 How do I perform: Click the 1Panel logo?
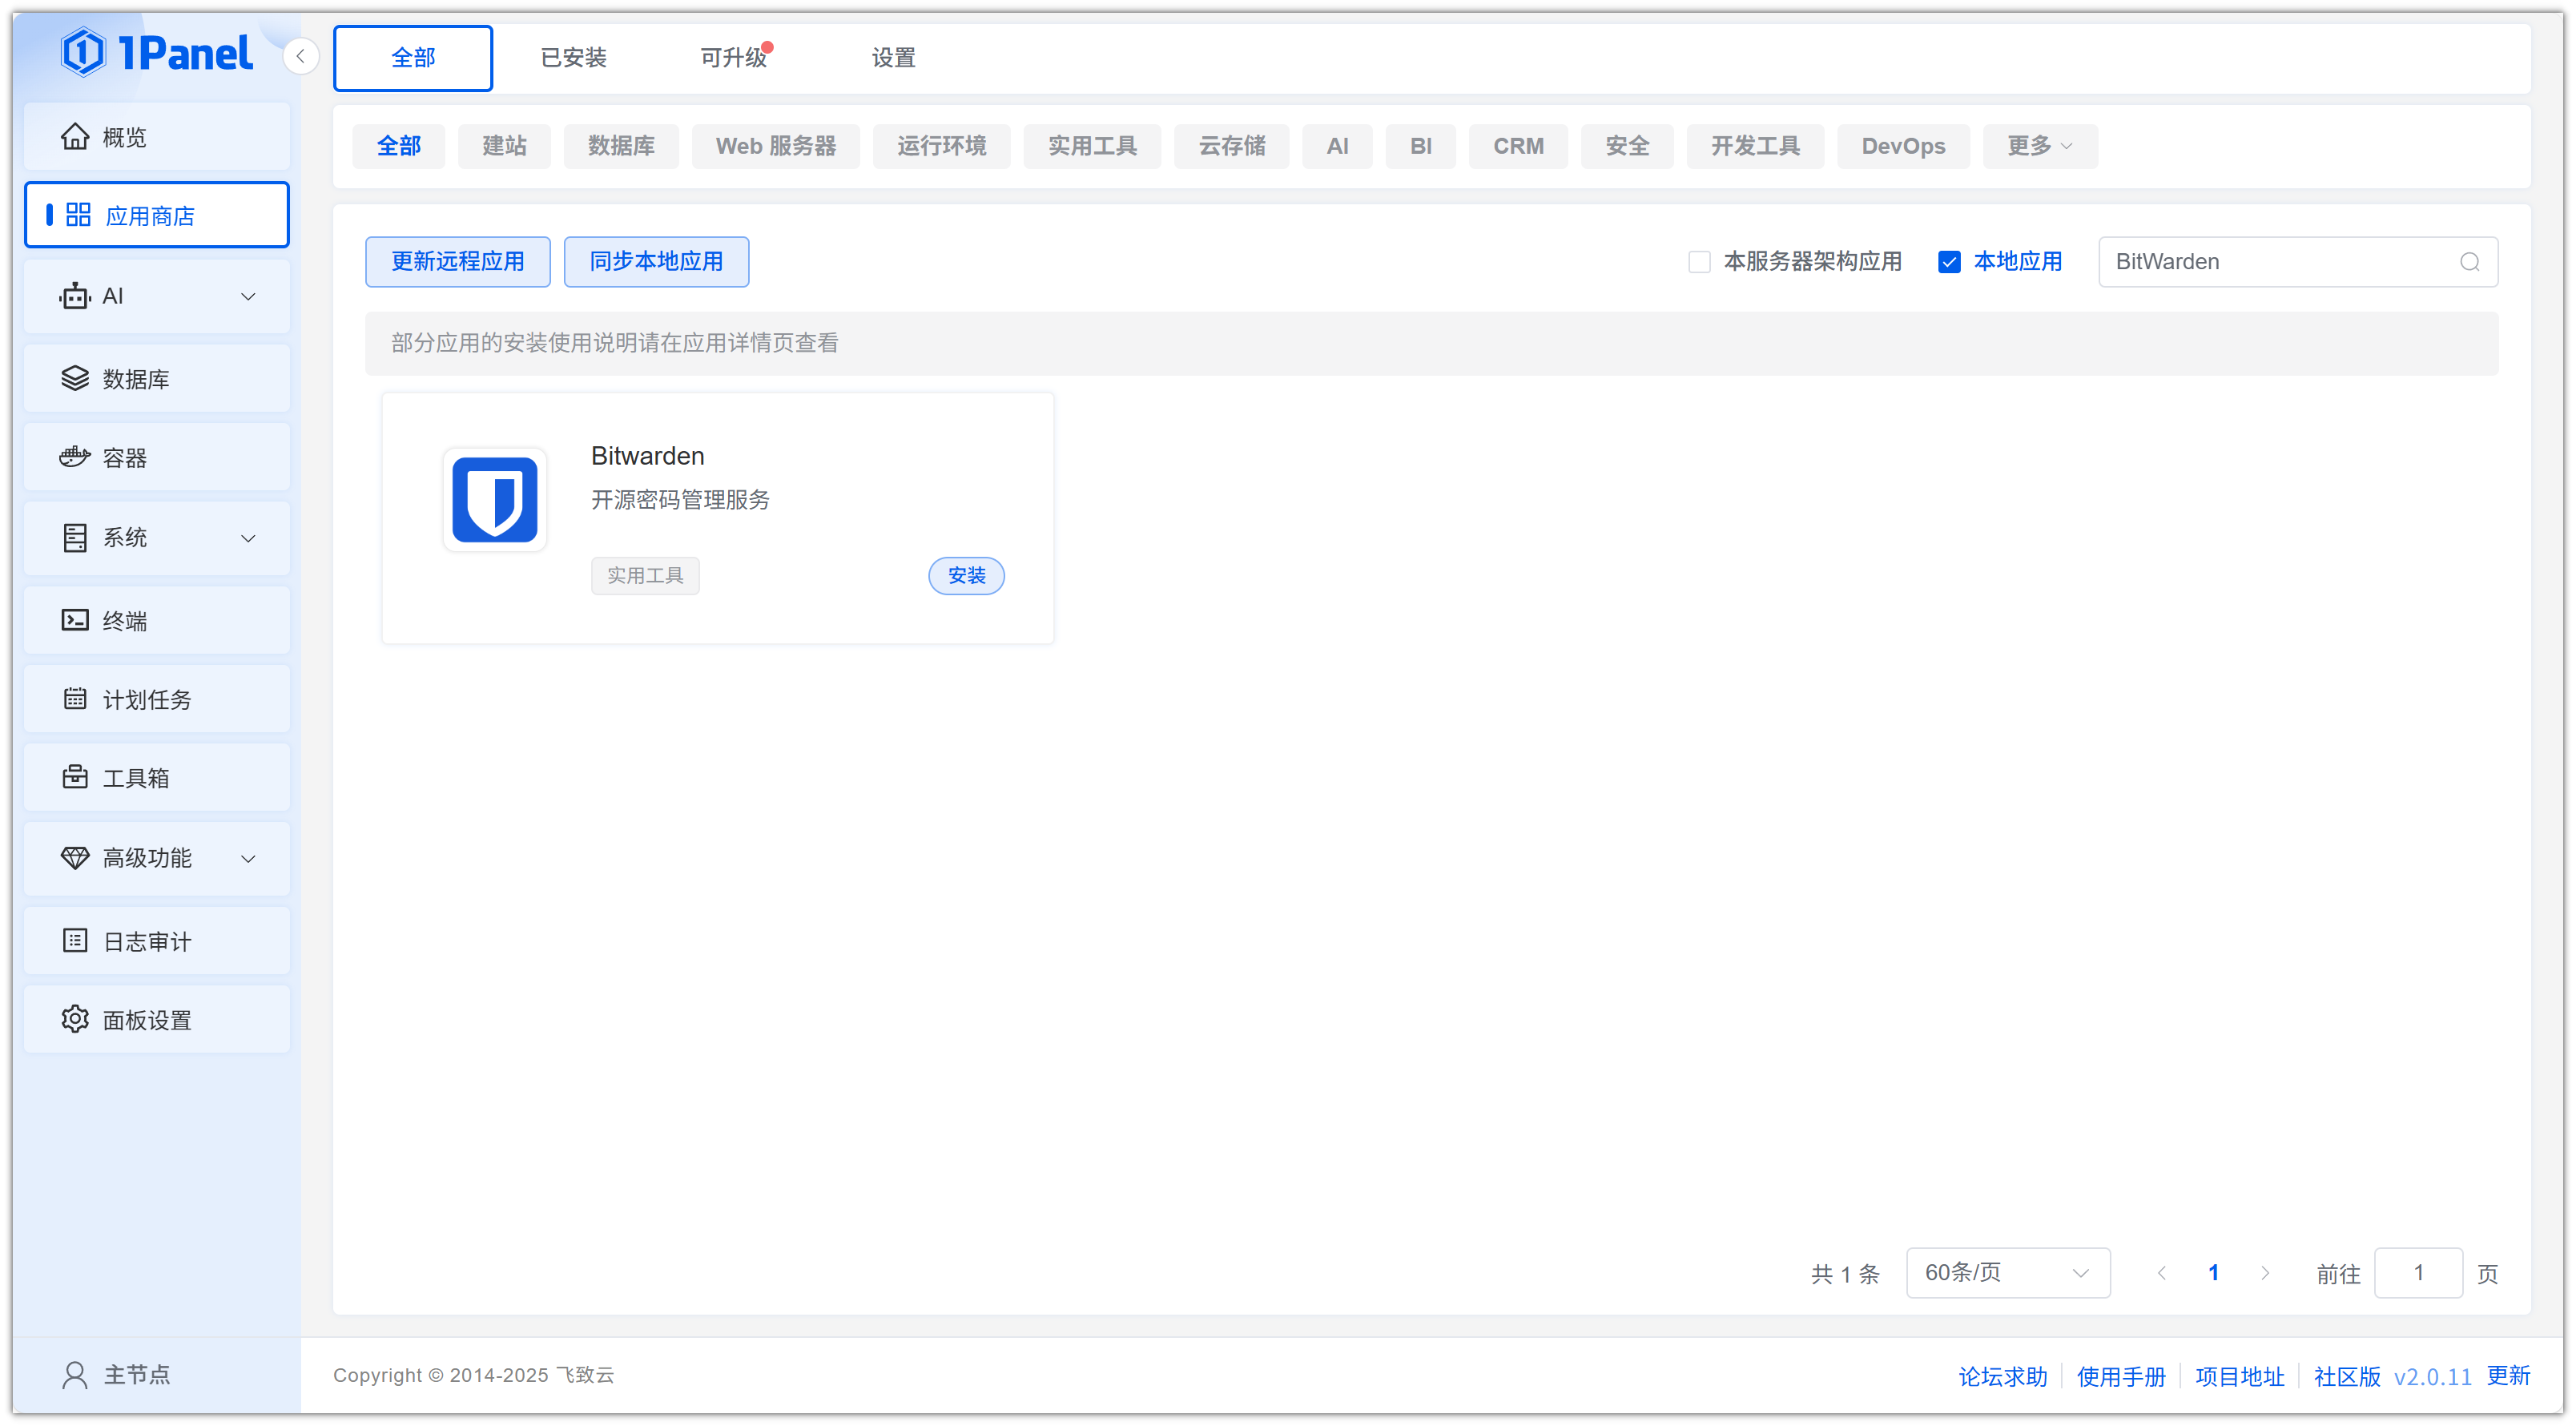point(157,53)
